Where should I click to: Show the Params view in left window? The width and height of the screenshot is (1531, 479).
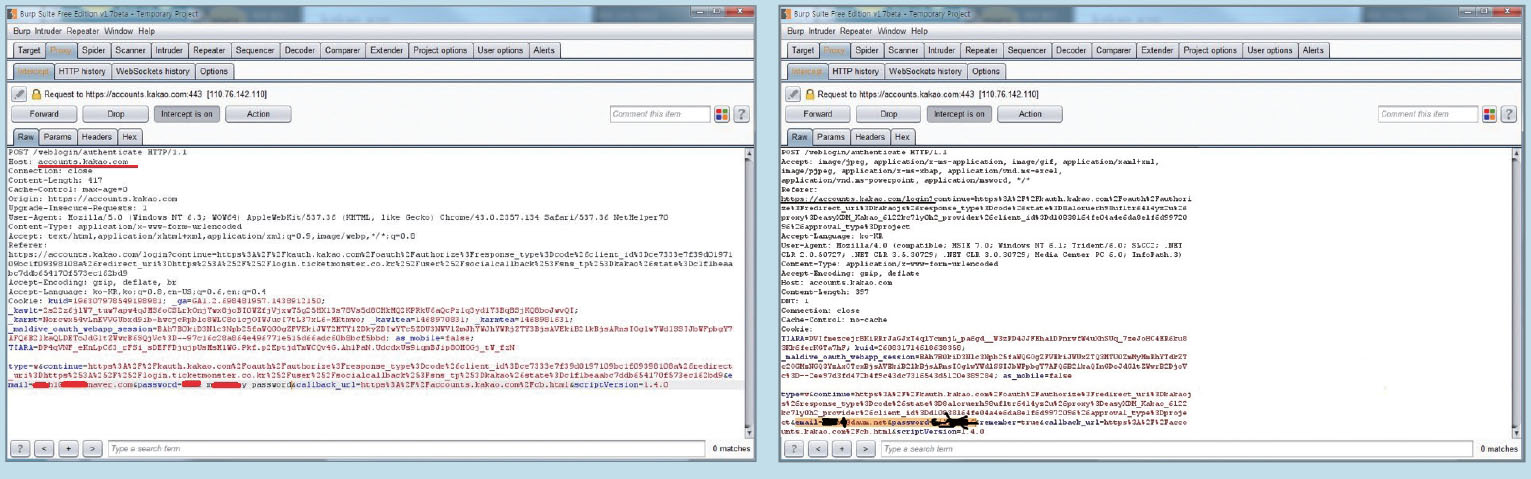(x=58, y=137)
